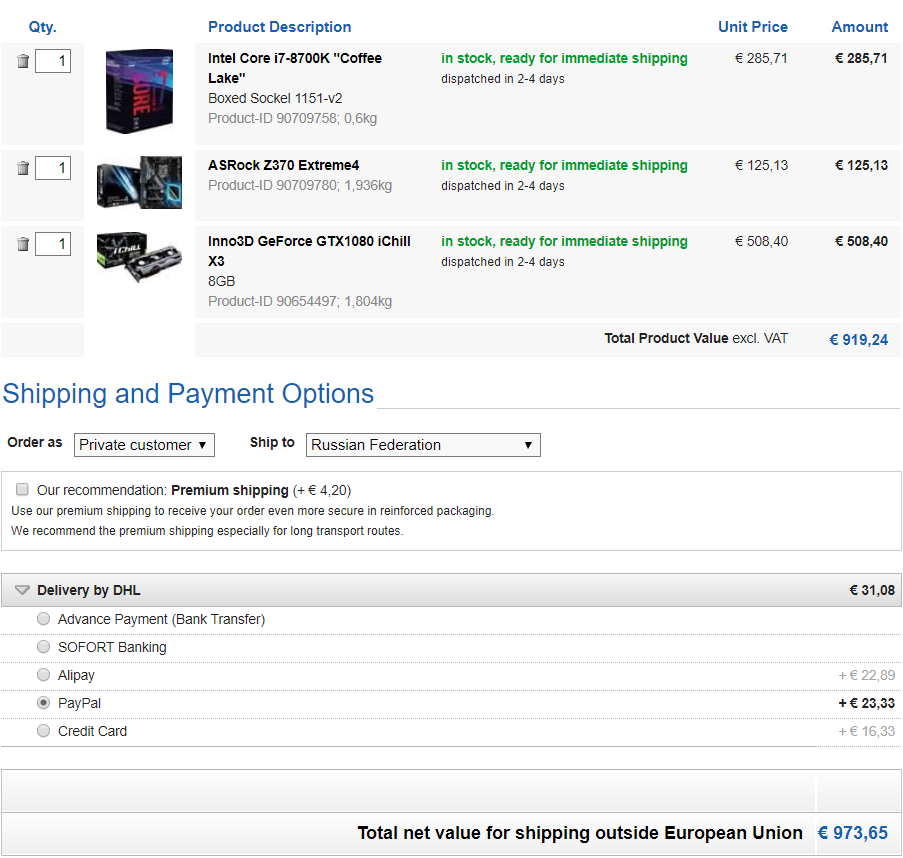Open the Ship to country dropdown
This screenshot has width=903, height=858.
(423, 445)
